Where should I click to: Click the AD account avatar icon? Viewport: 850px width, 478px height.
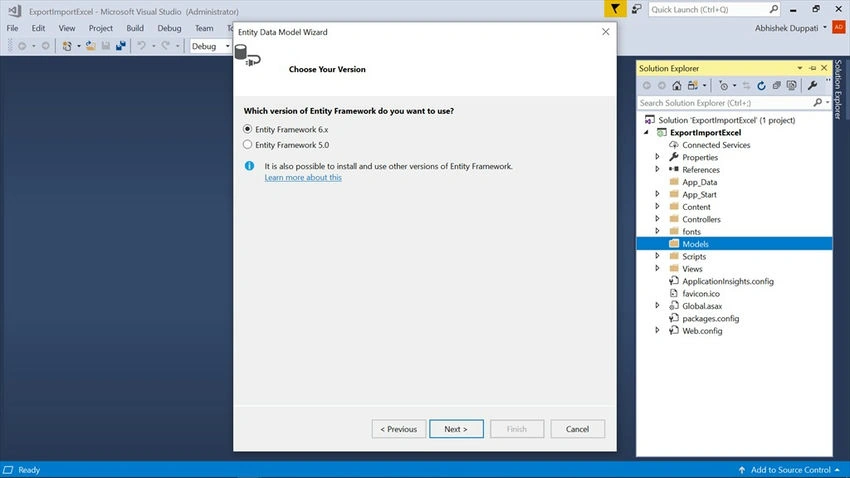pyautogui.click(x=839, y=27)
